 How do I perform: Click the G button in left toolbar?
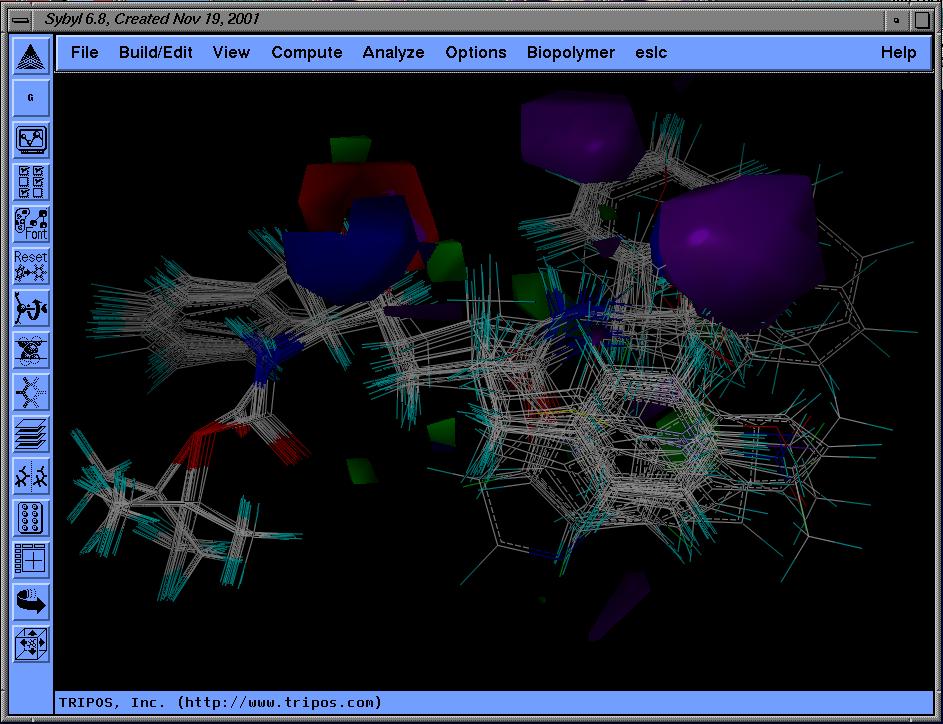[x=31, y=98]
